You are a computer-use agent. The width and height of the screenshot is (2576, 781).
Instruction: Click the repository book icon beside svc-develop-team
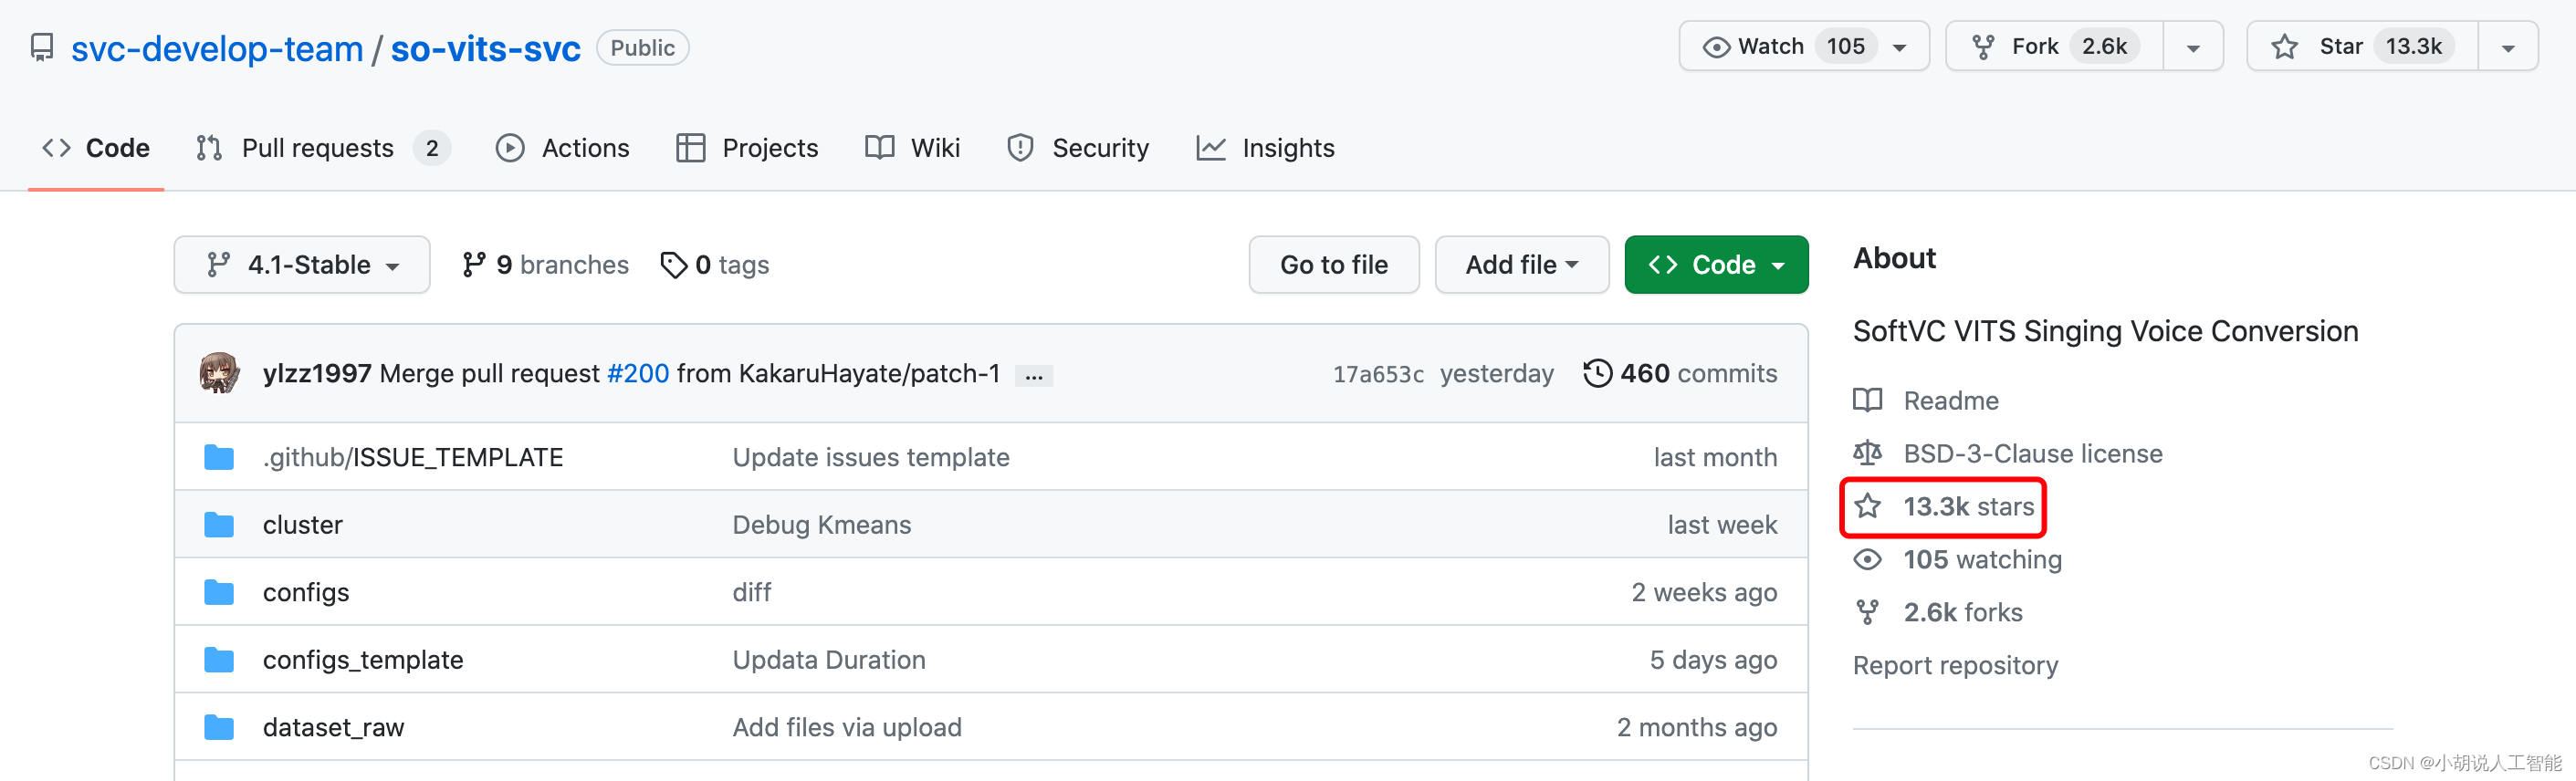(42, 48)
